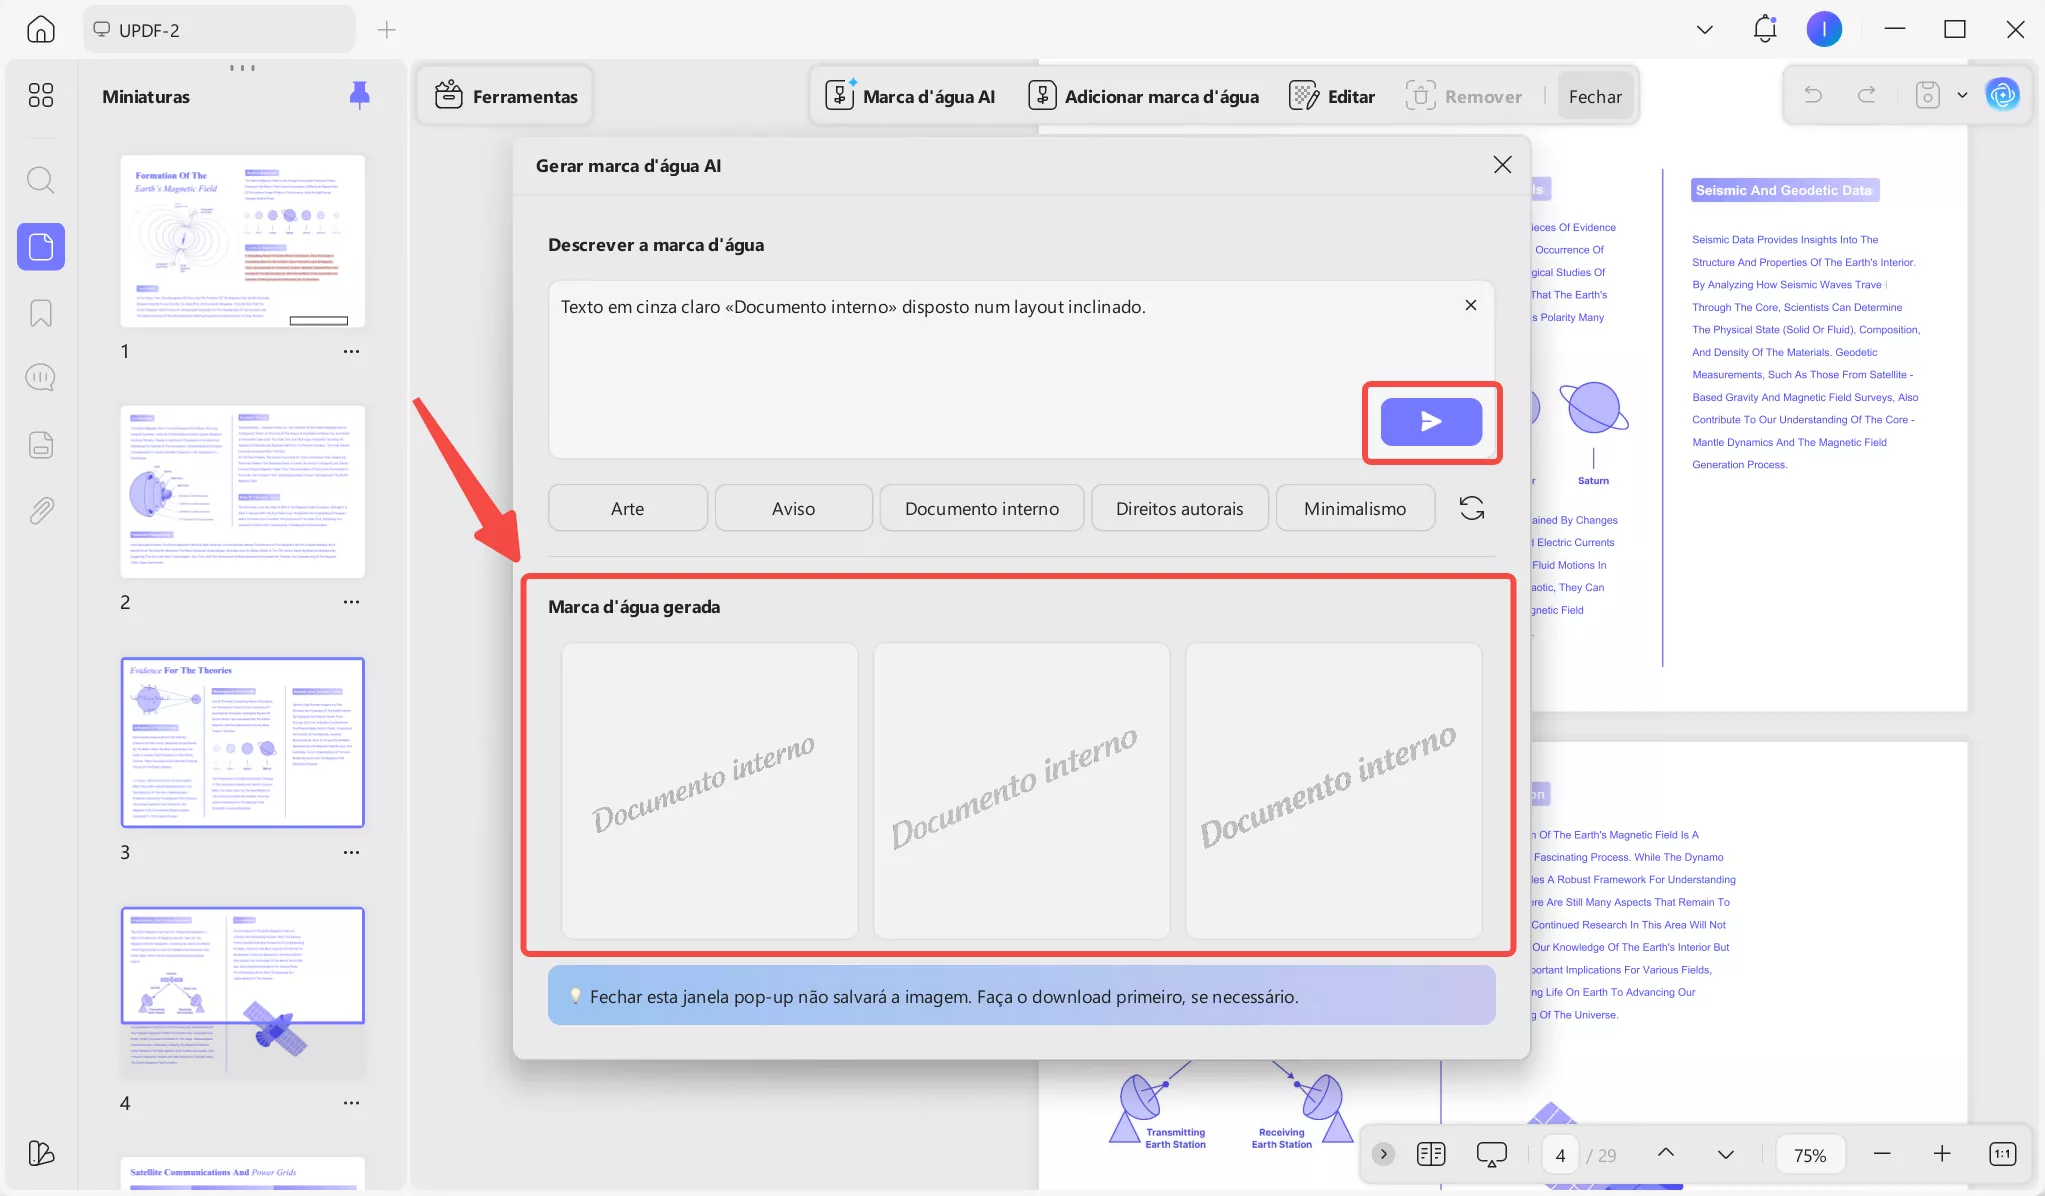
Task: Open the attachments paperclip panel
Action: pos(40,511)
